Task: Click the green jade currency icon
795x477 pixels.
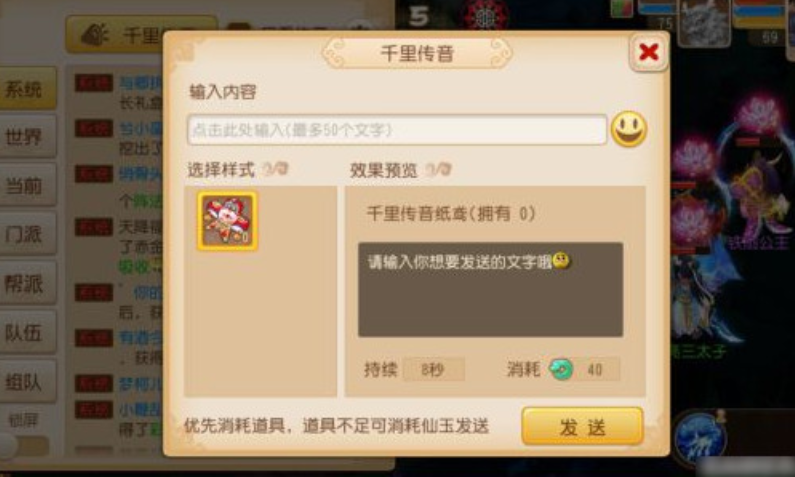Action: pyautogui.click(x=561, y=369)
